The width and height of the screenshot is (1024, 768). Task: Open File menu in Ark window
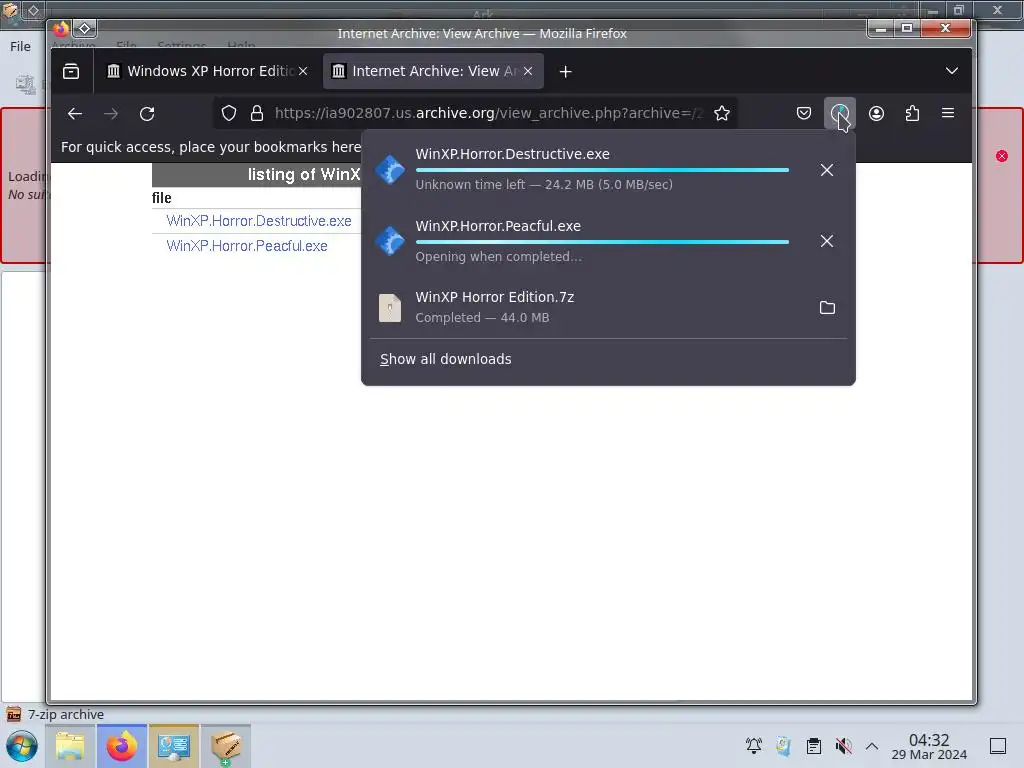tap(20, 46)
